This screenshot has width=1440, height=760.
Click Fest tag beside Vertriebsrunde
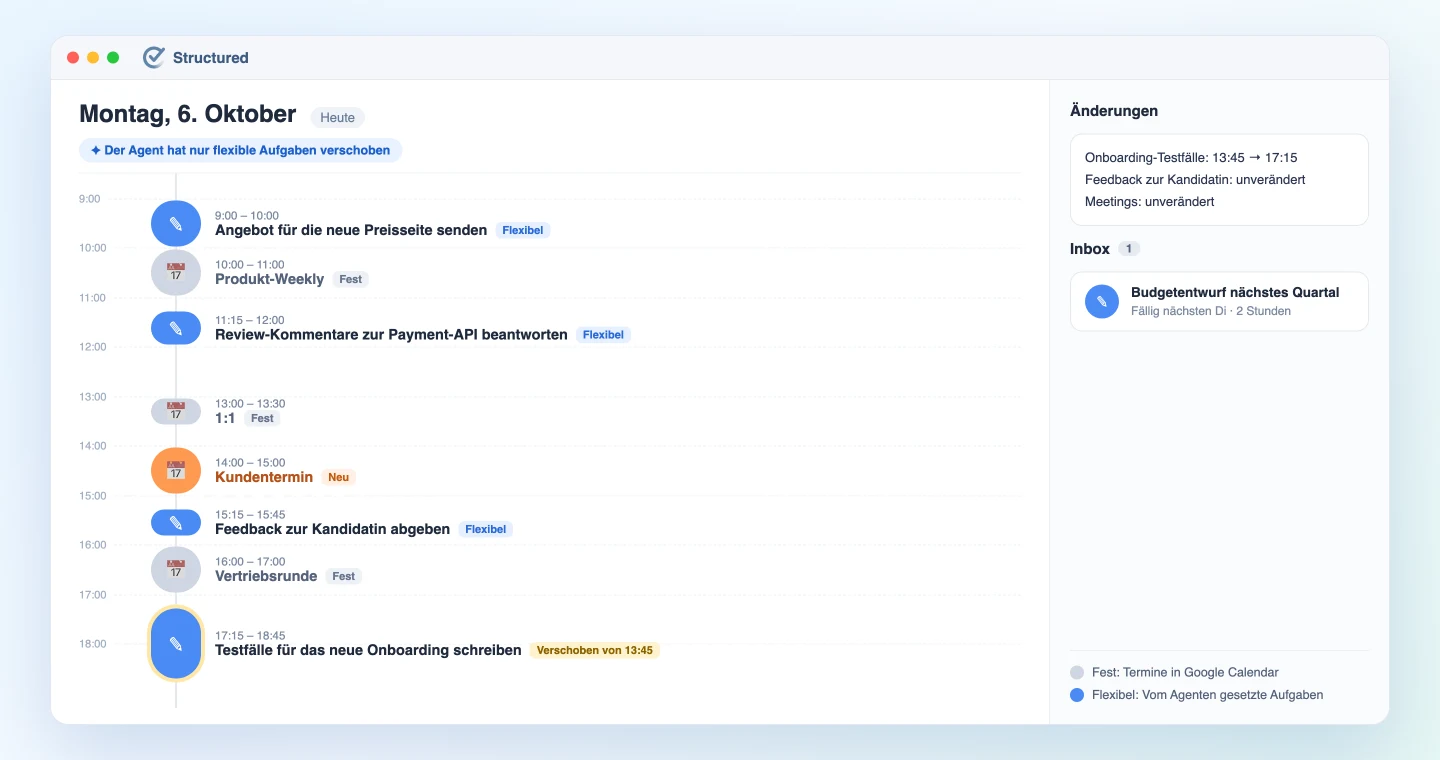pos(344,576)
